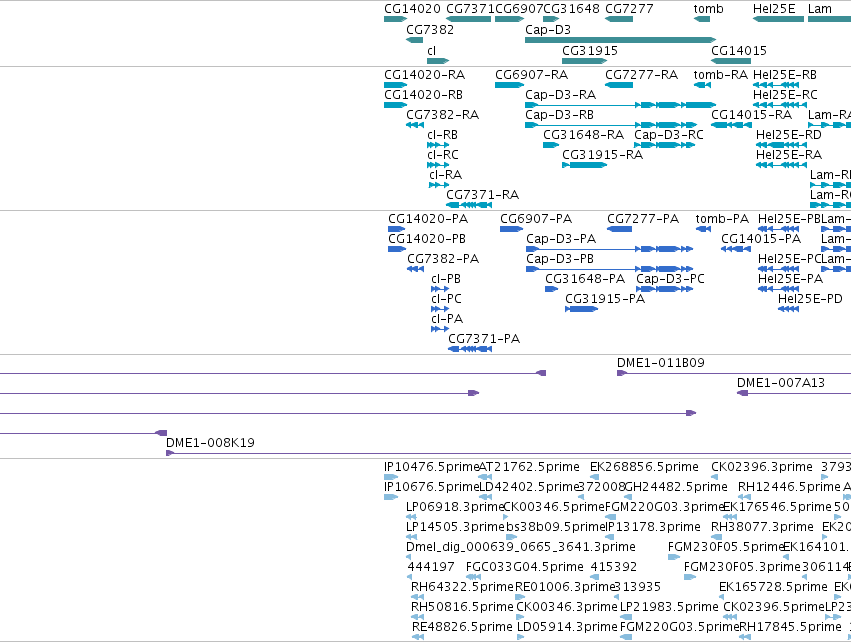Screen dimensions: 851x642
Task: Click the 'LD05914.3prime' EST label
Action: pos(567,627)
